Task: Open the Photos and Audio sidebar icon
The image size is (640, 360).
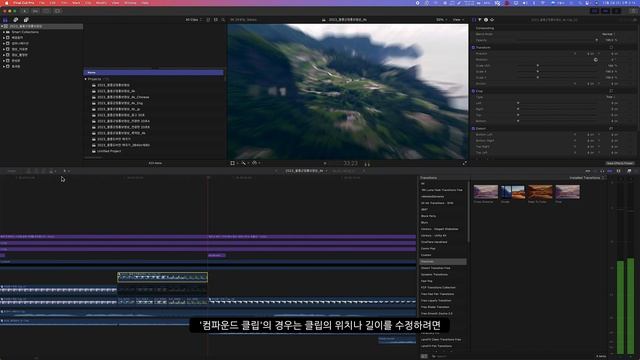Action: [x=16, y=20]
